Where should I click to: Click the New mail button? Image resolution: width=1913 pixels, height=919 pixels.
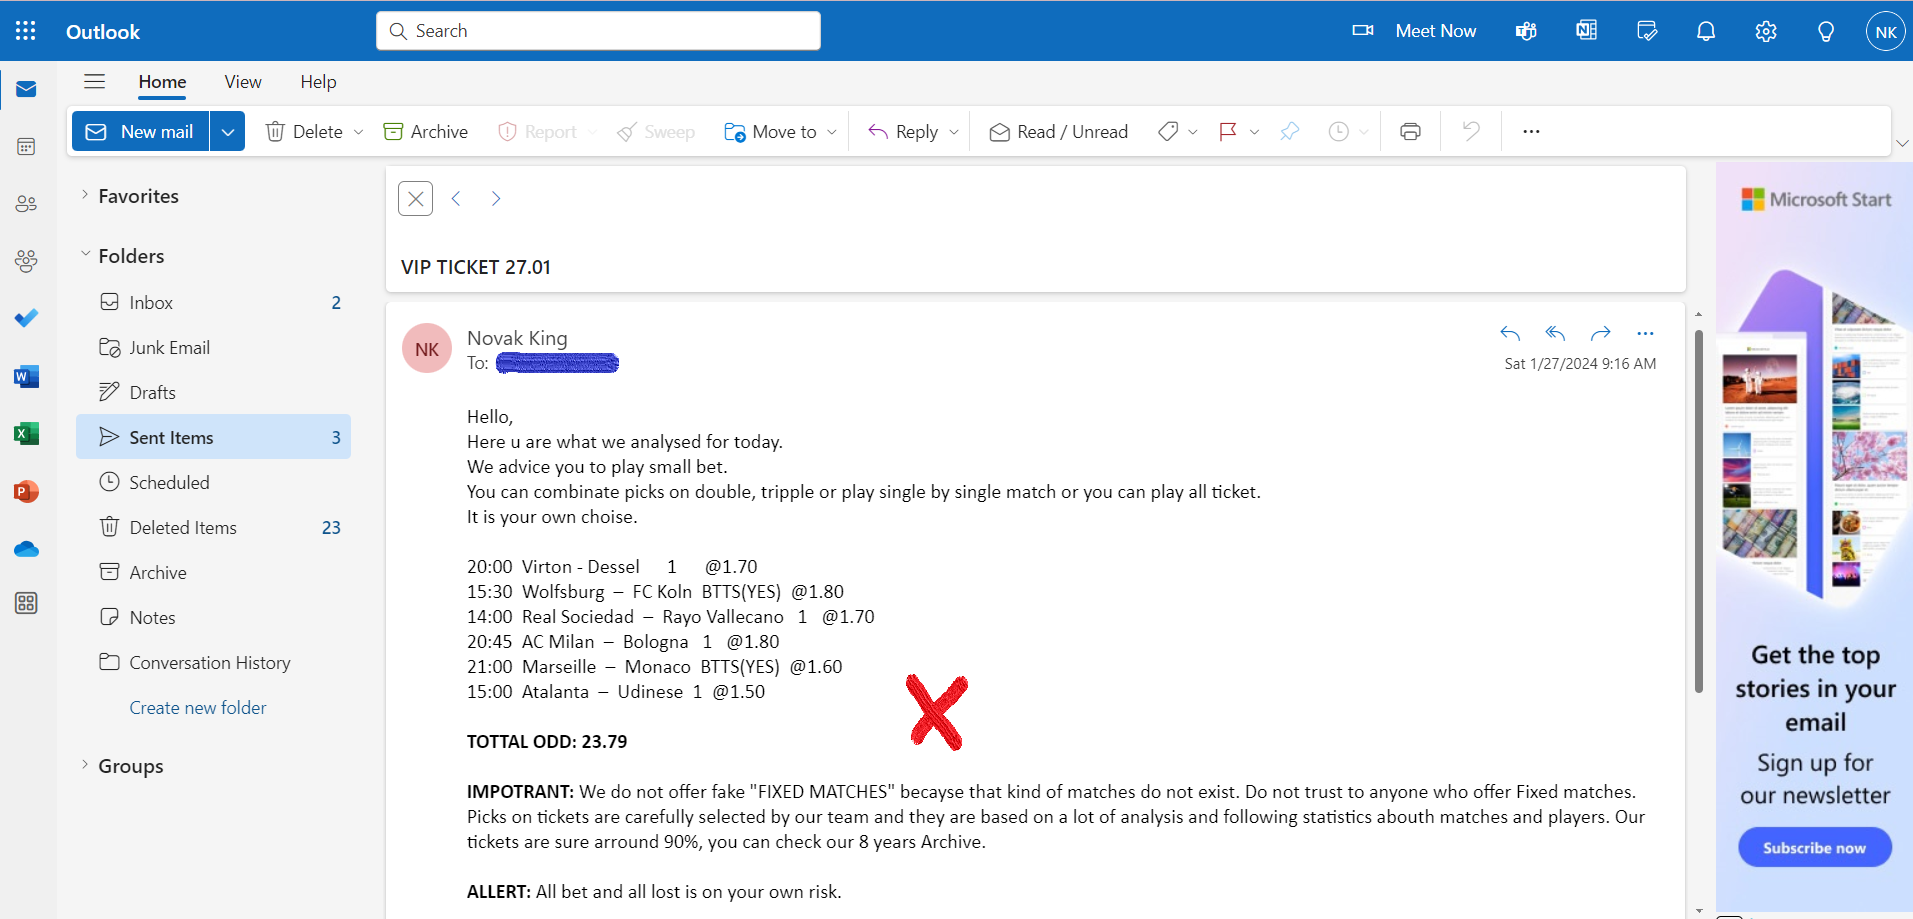(x=141, y=131)
